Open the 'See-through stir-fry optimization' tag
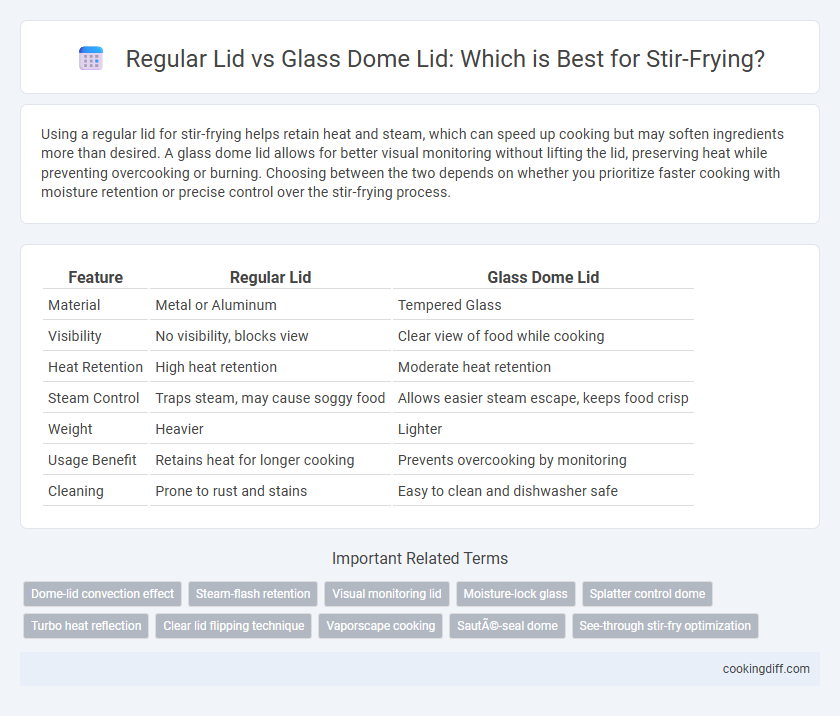Screen dimensions: 840x716 [665, 625]
